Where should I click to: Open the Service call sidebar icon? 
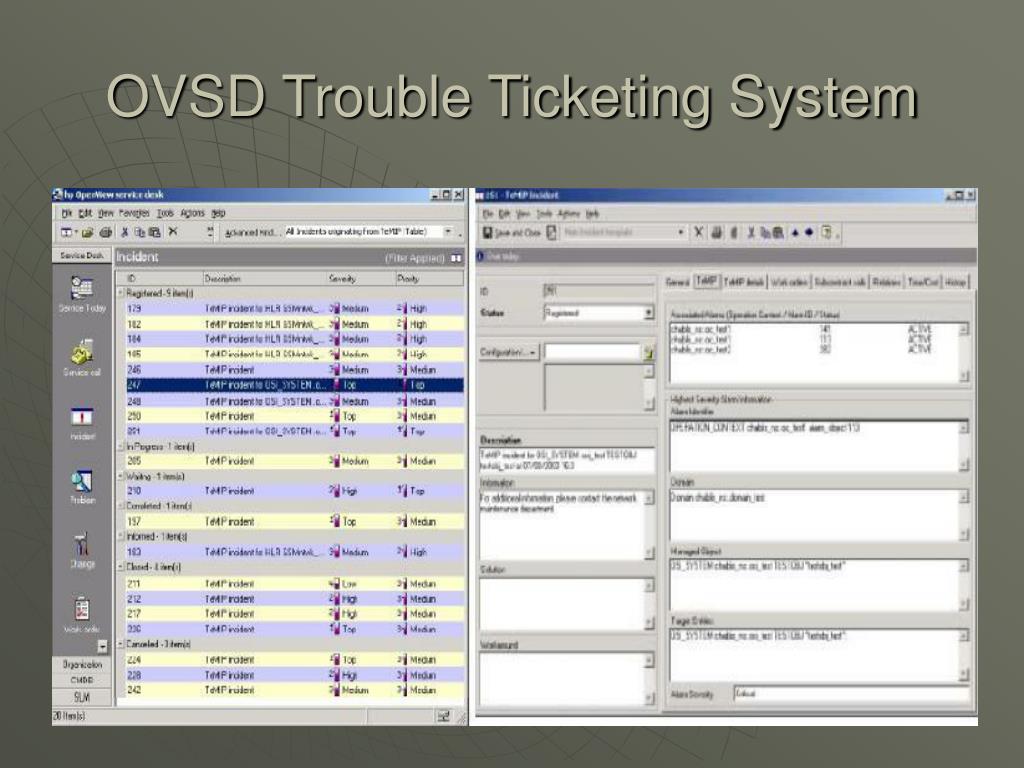point(82,352)
